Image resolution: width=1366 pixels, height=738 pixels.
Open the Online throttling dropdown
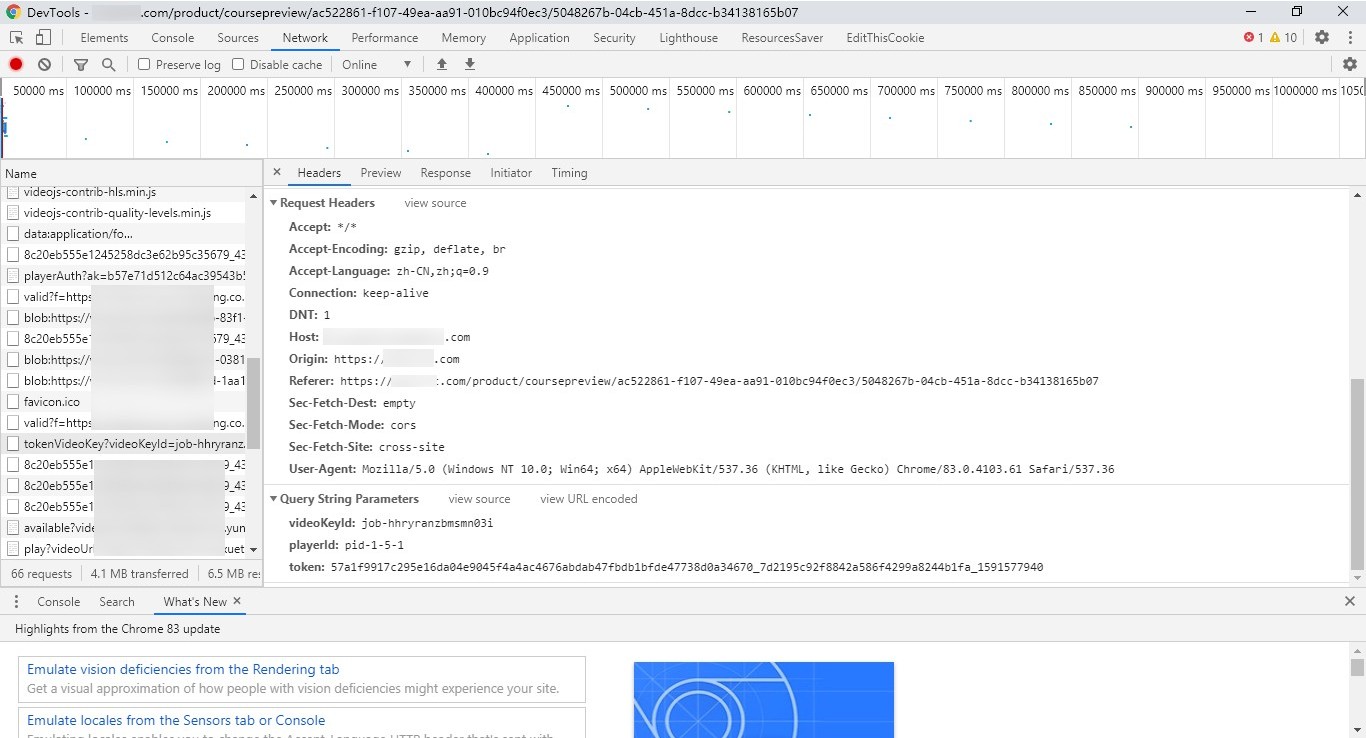(x=377, y=64)
